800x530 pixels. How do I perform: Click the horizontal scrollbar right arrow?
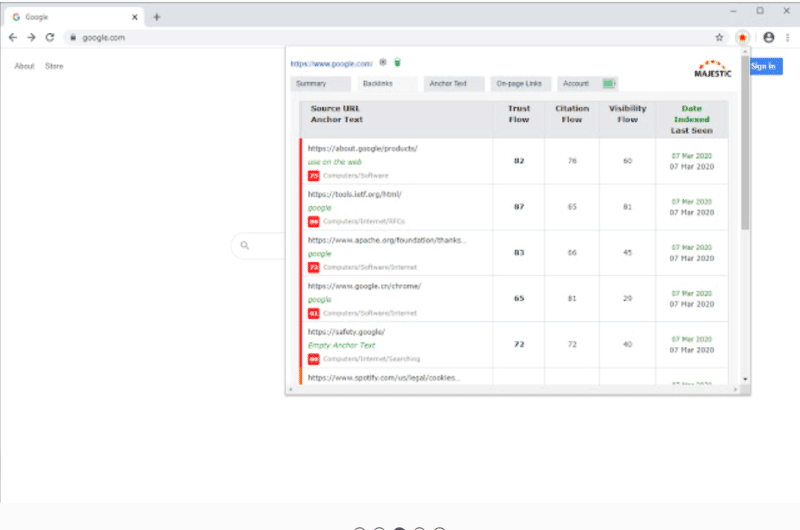[735, 390]
